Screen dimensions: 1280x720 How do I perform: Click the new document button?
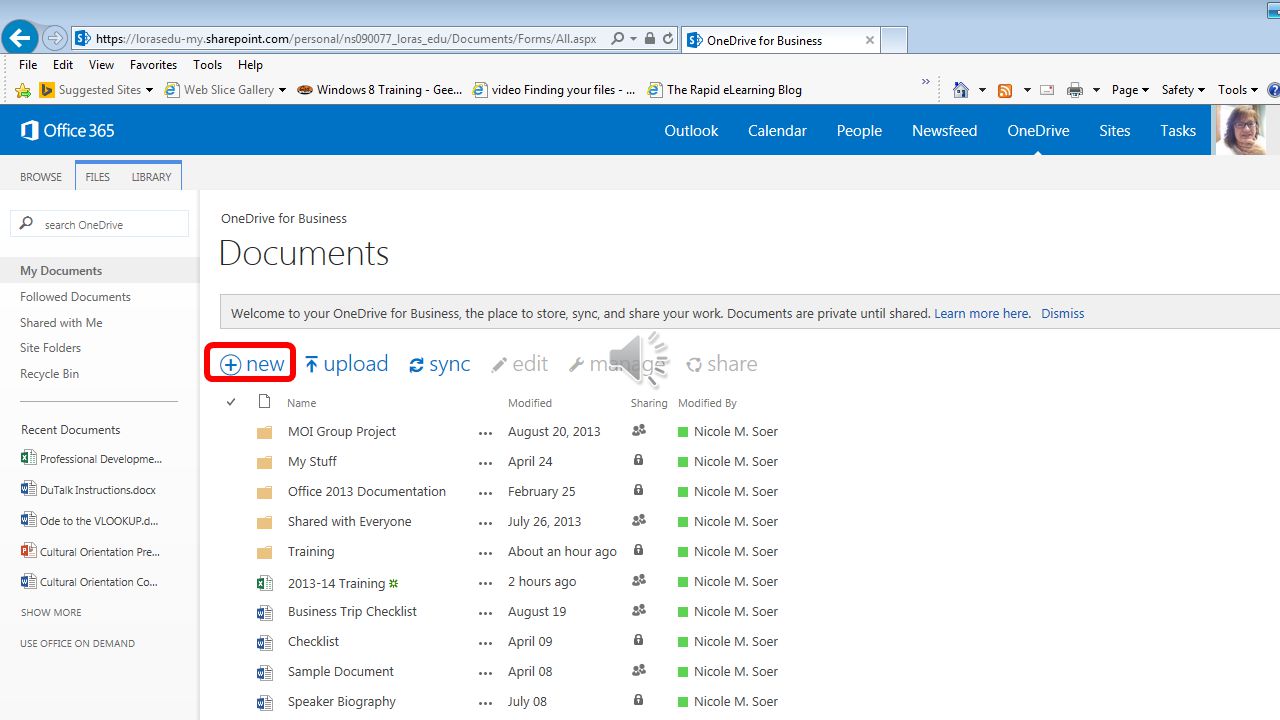(x=252, y=364)
